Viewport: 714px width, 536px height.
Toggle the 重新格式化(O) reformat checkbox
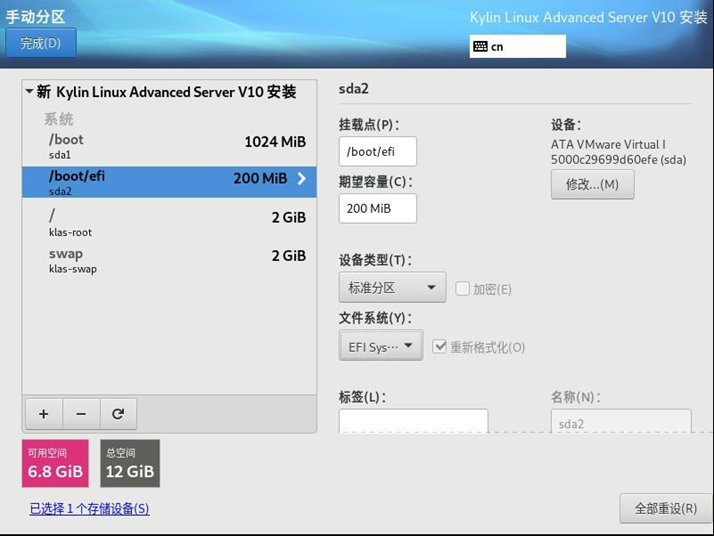point(439,347)
